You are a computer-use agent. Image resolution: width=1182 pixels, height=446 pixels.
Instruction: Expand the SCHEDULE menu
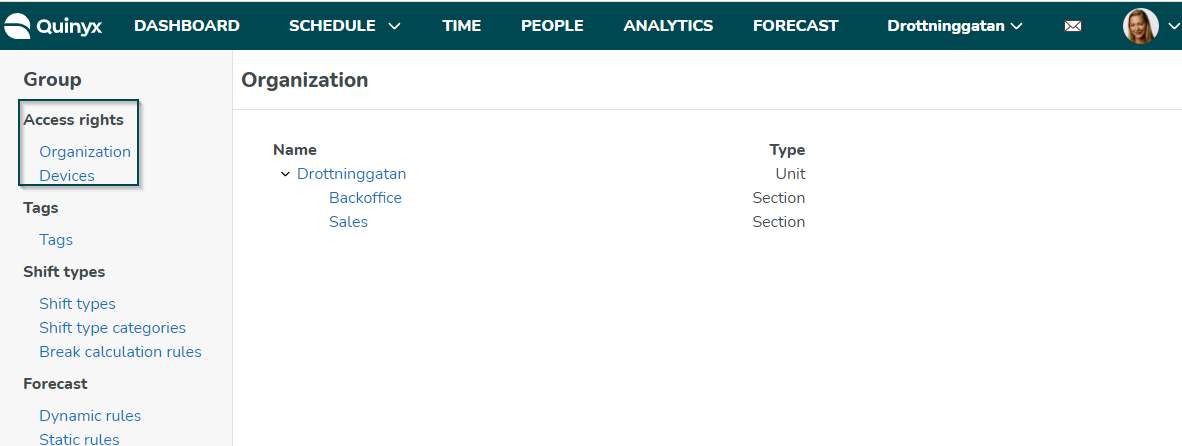click(344, 26)
